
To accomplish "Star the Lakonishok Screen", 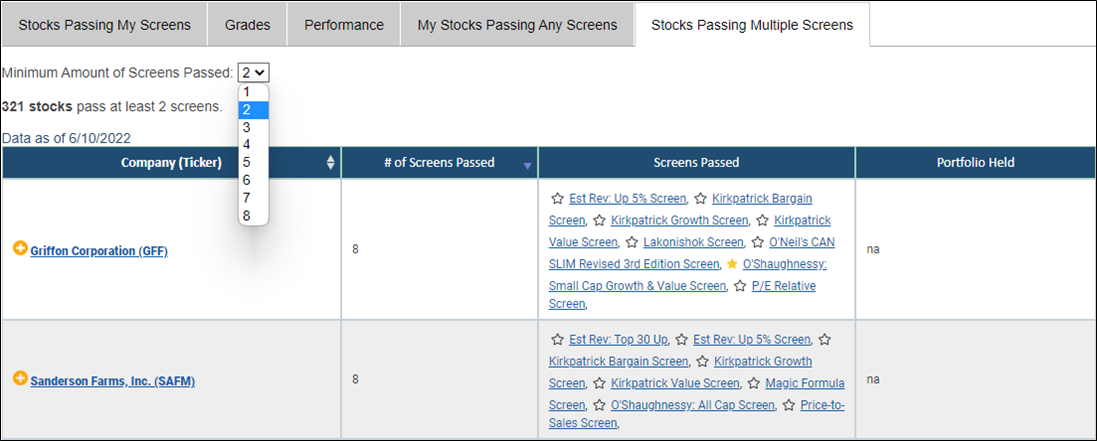I will pos(633,242).
